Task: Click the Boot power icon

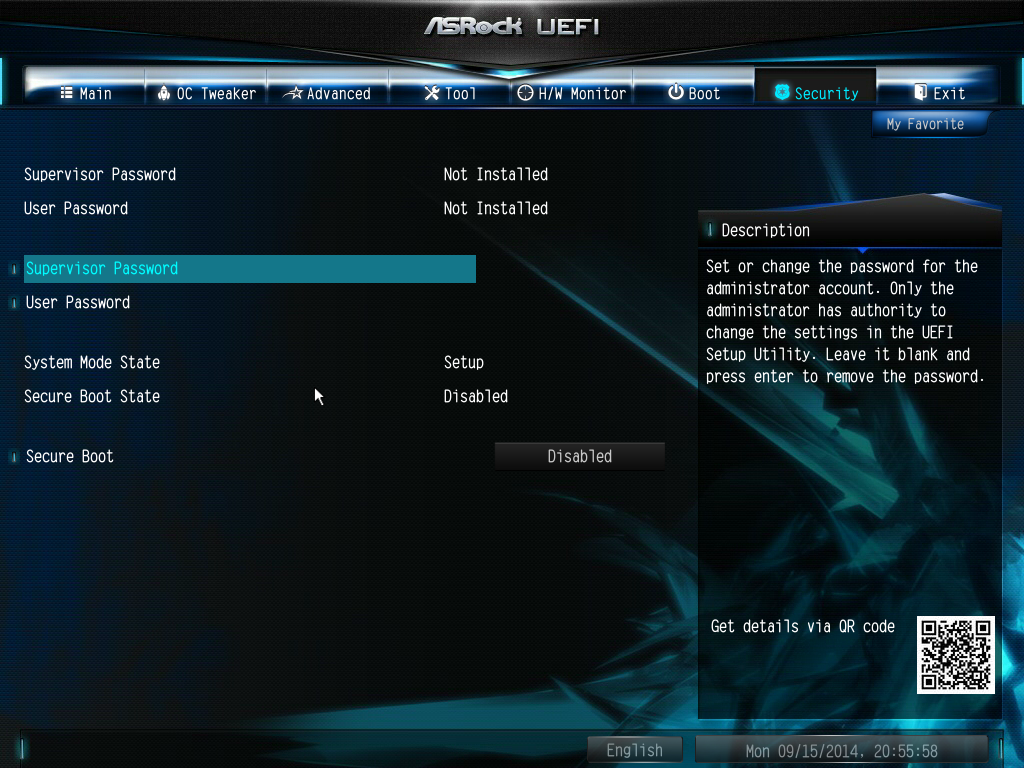Action: (x=675, y=92)
